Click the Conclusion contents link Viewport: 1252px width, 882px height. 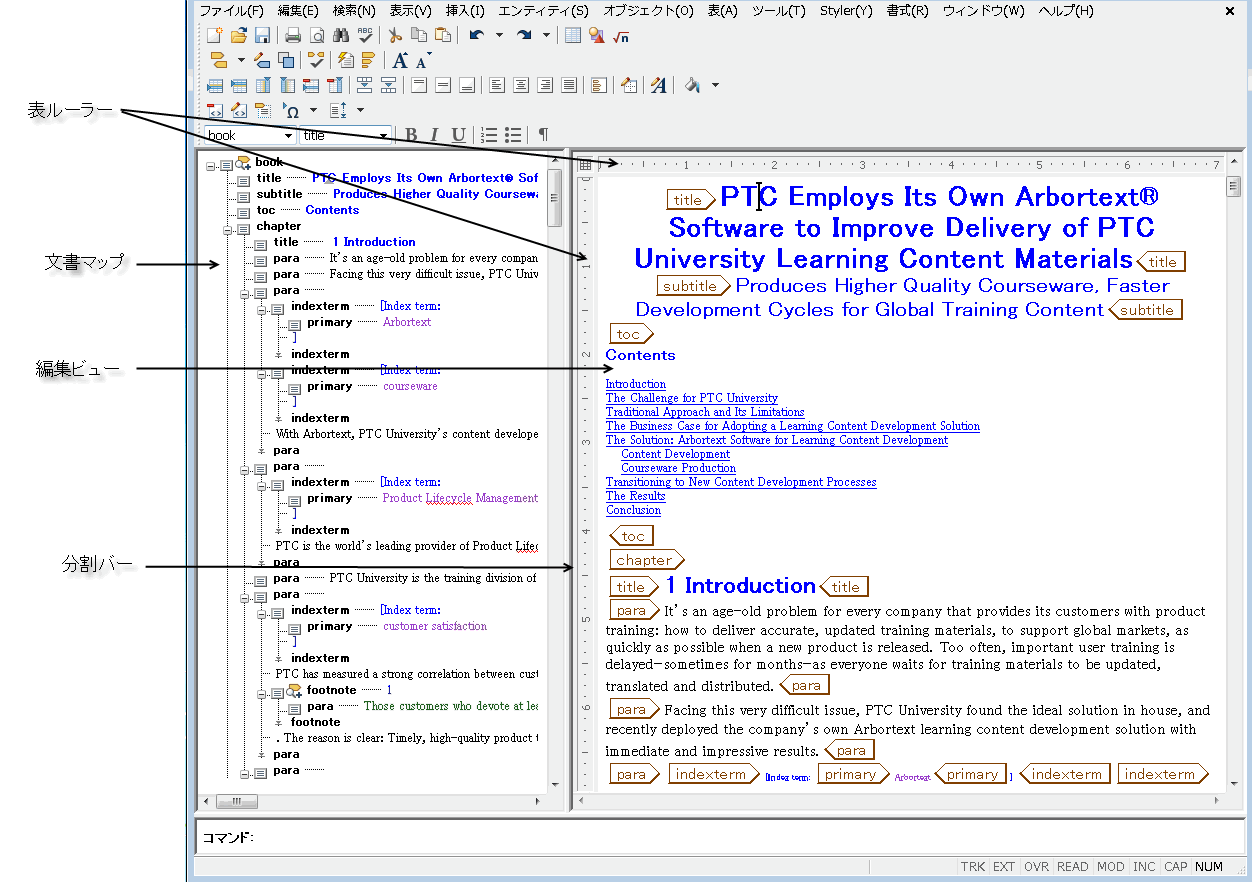click(x=633, y=510)
